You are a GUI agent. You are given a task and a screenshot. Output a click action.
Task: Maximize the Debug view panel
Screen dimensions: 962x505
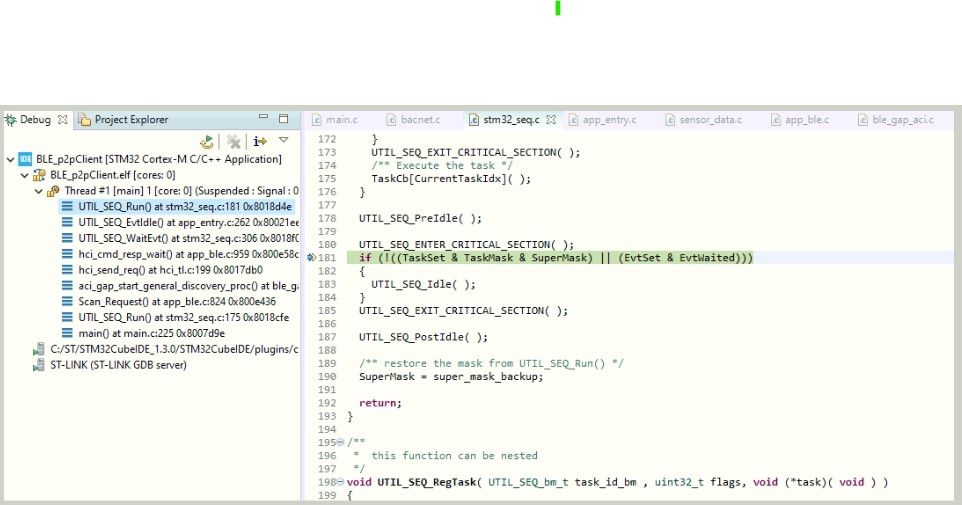[283, 118]
